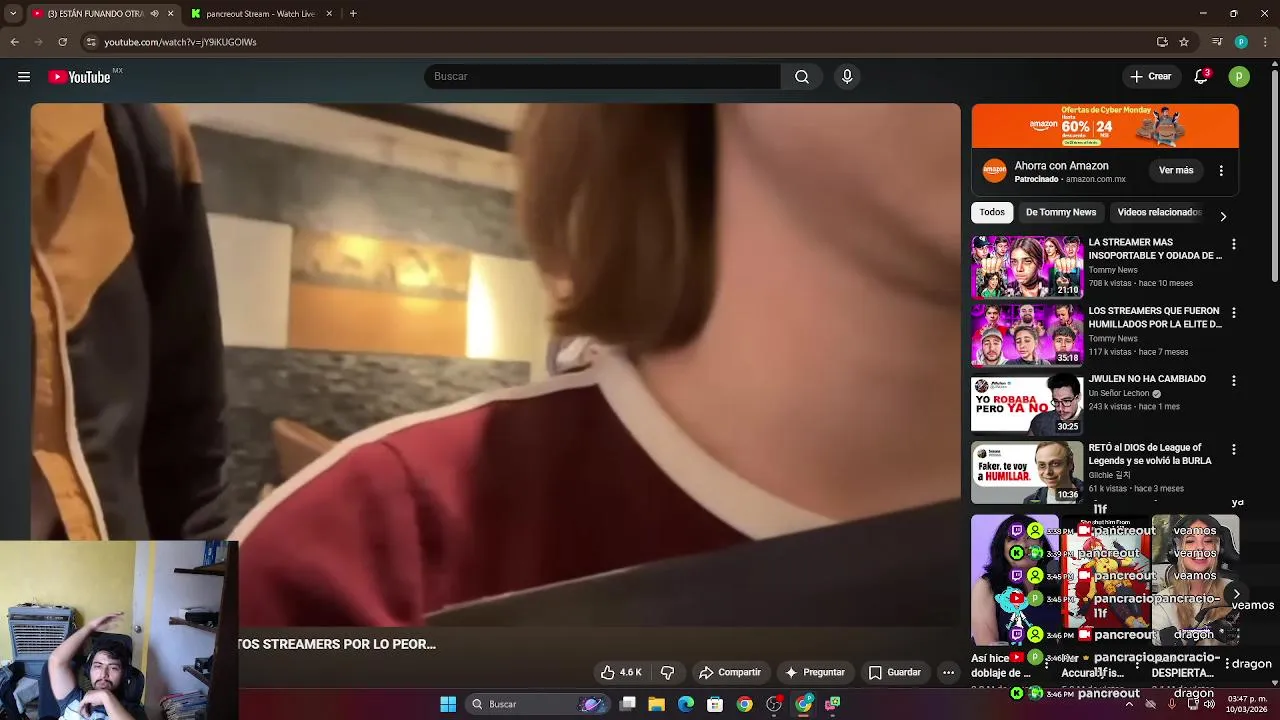
Task: Open the YouTube account avatar menu
Action: coord(1239,77)
